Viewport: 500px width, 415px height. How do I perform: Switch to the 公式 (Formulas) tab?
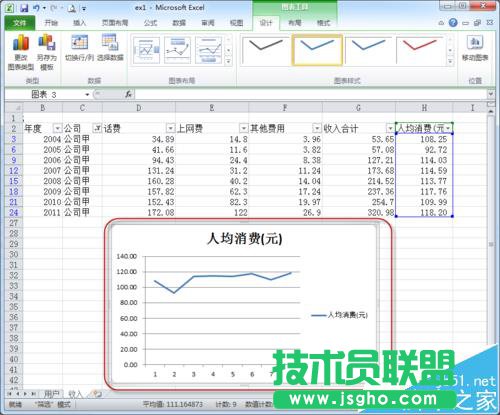[150, 23]
